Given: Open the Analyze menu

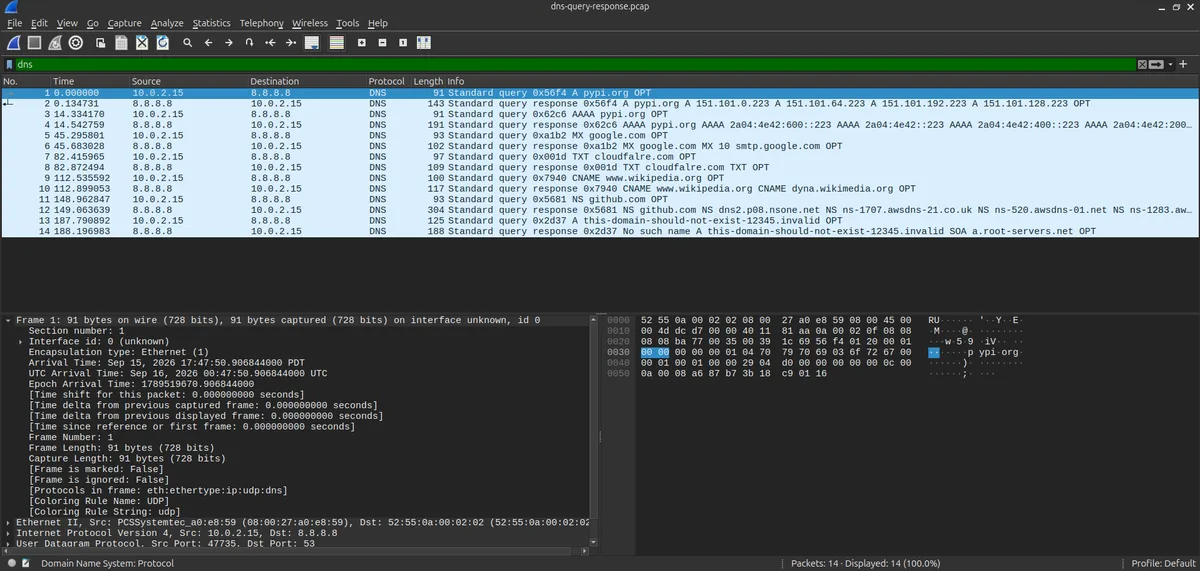Looking at the screenshot, I should (x=167, y=23).
